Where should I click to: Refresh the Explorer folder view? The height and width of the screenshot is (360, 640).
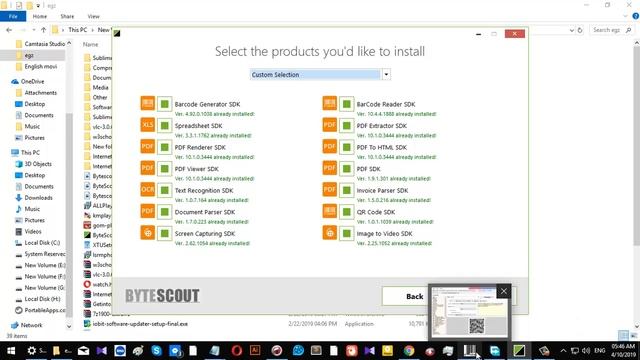[580, 30]
